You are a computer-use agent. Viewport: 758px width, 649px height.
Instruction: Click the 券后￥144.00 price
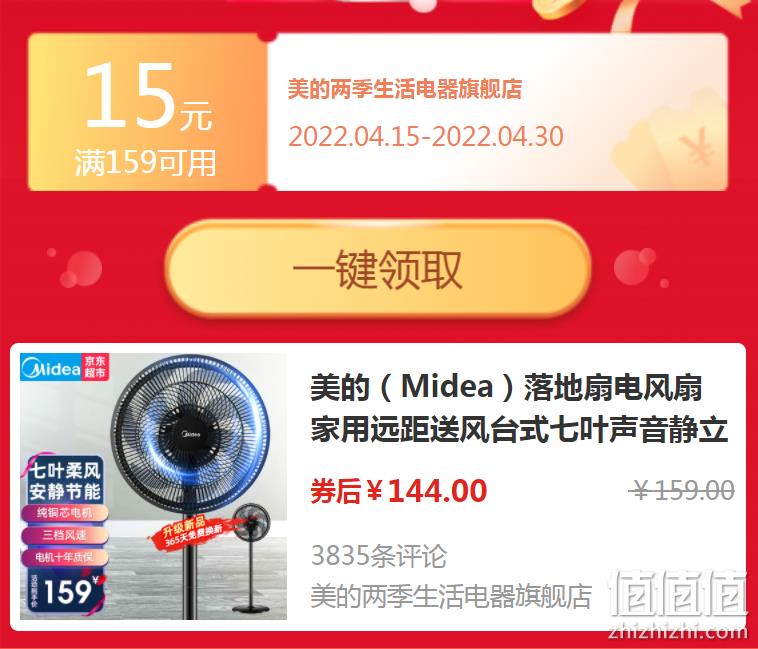398,490
